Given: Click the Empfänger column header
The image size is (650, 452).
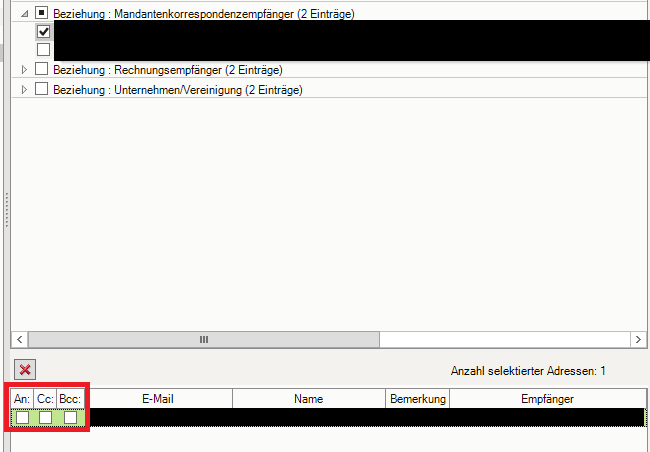Looking at the screenshot, I should pyautogui.click(x=548, y=399).
